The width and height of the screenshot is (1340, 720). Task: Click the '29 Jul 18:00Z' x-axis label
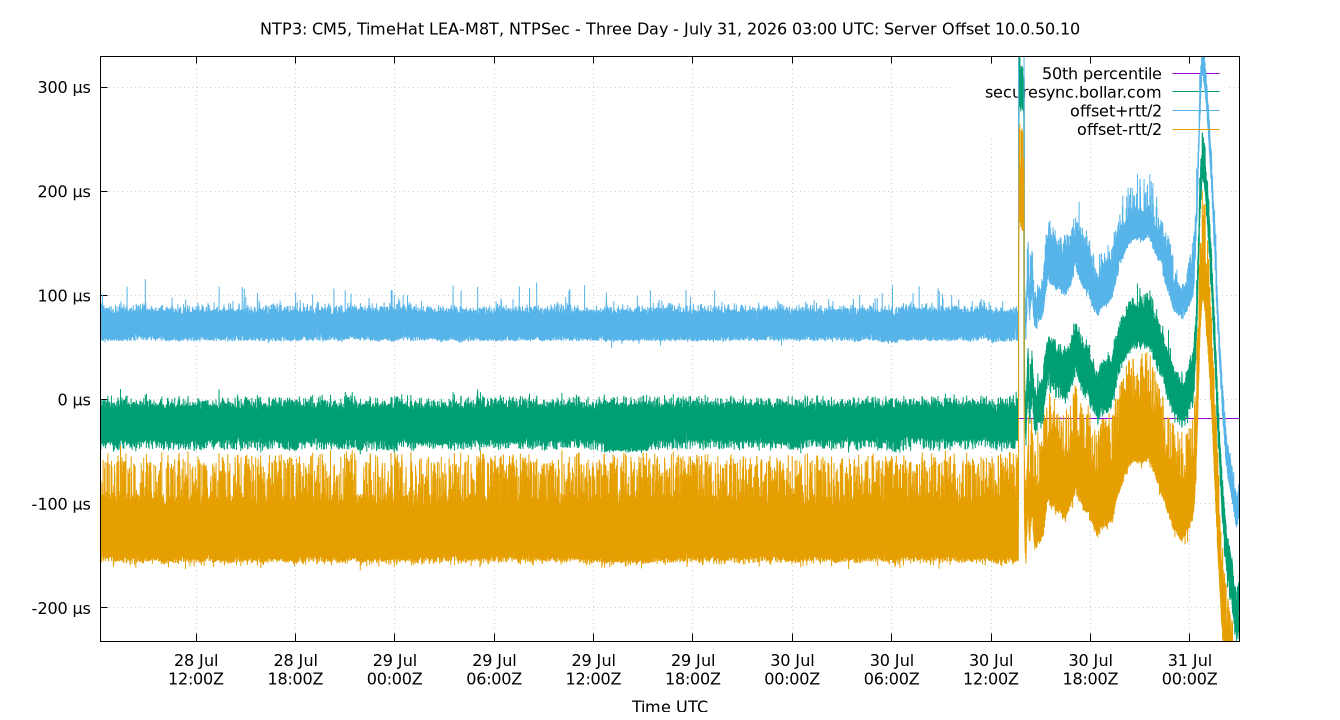692,669
